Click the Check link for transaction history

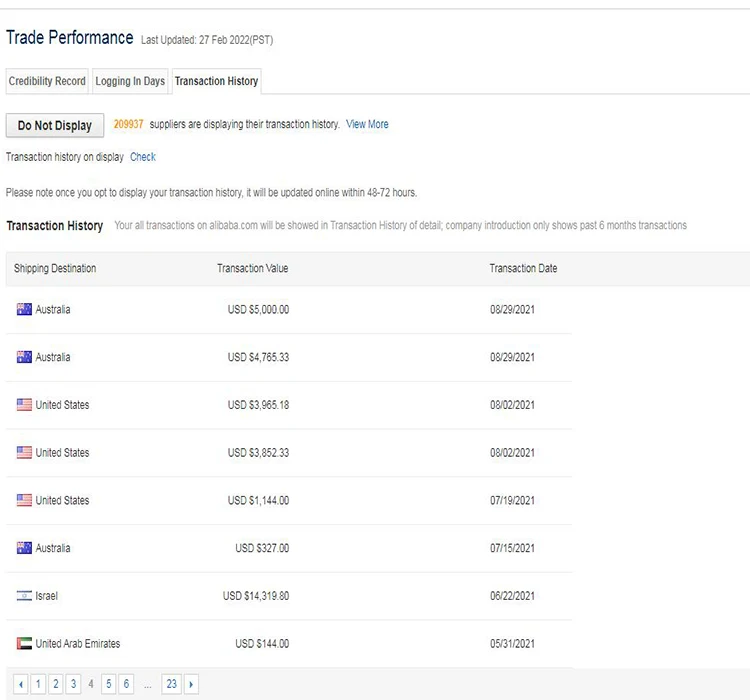click(143, 157)
